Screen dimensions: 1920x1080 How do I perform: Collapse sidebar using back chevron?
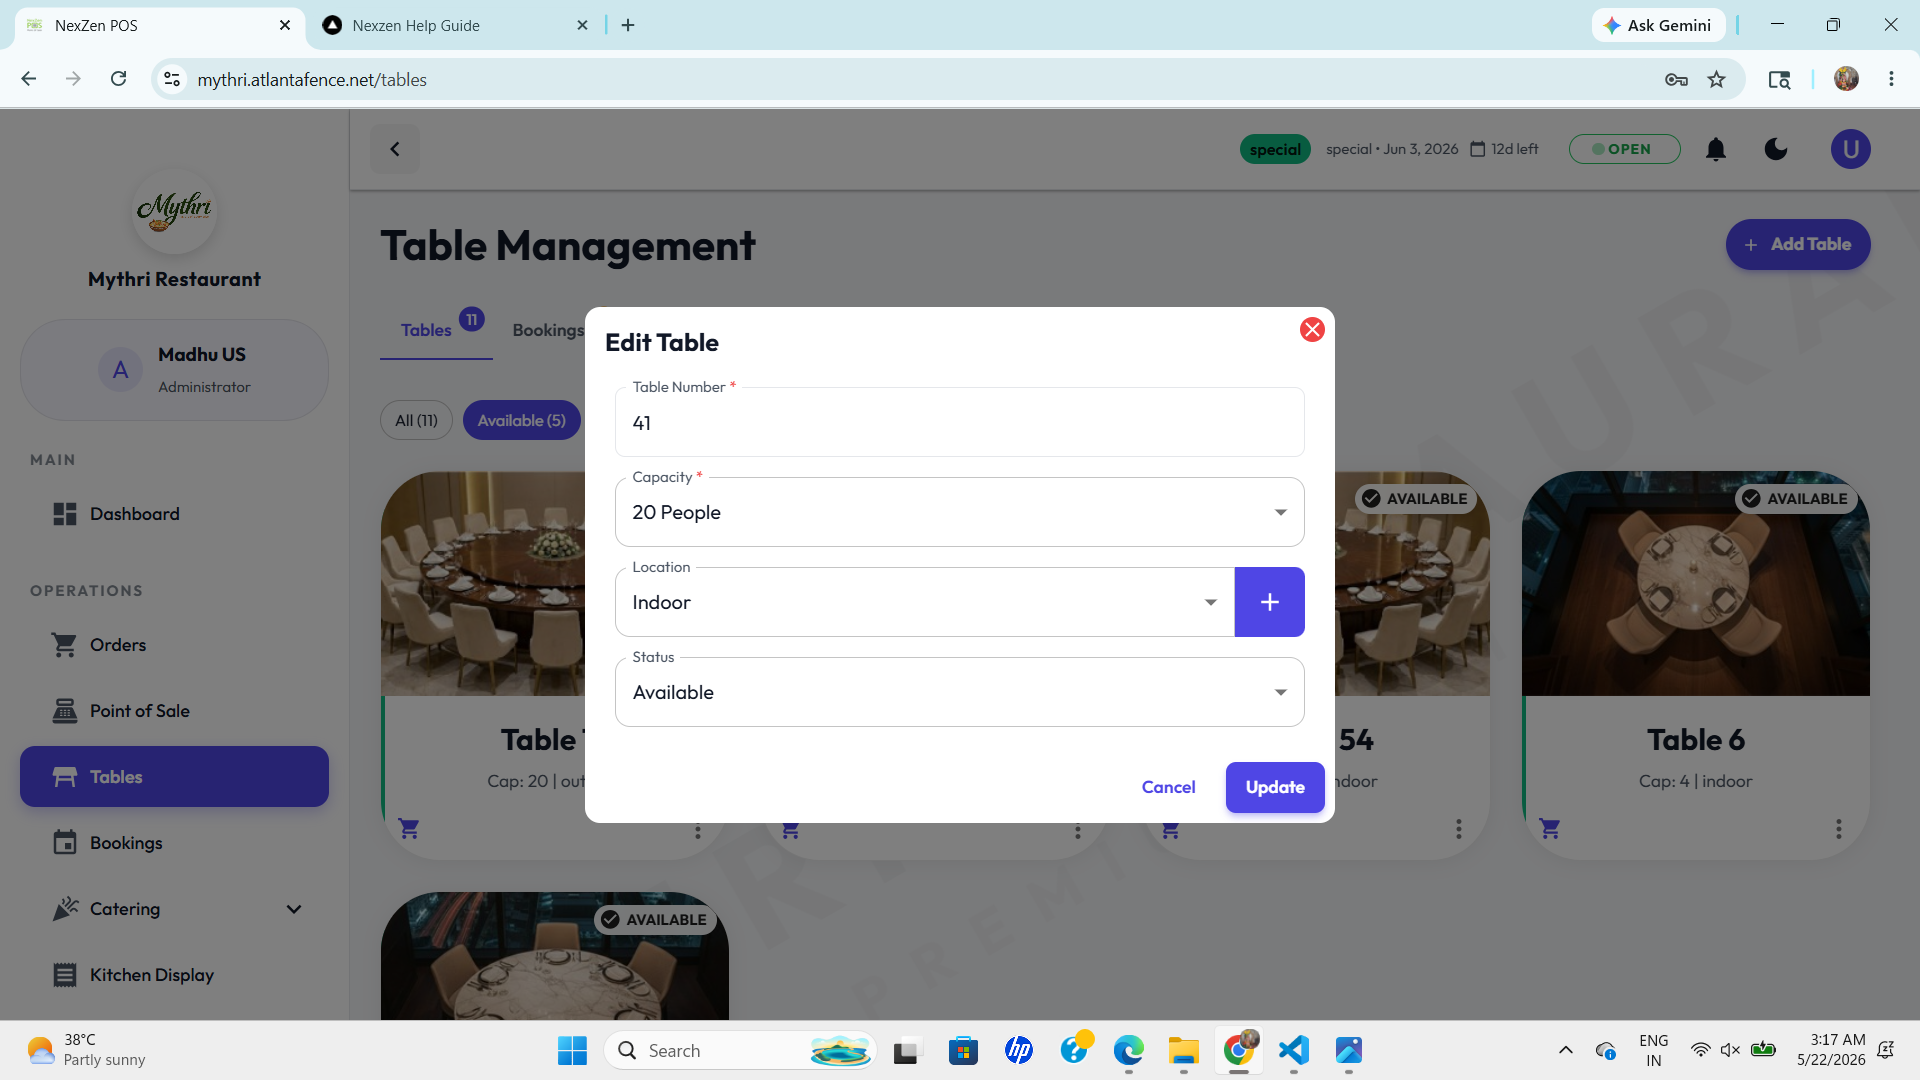point(395,149)
